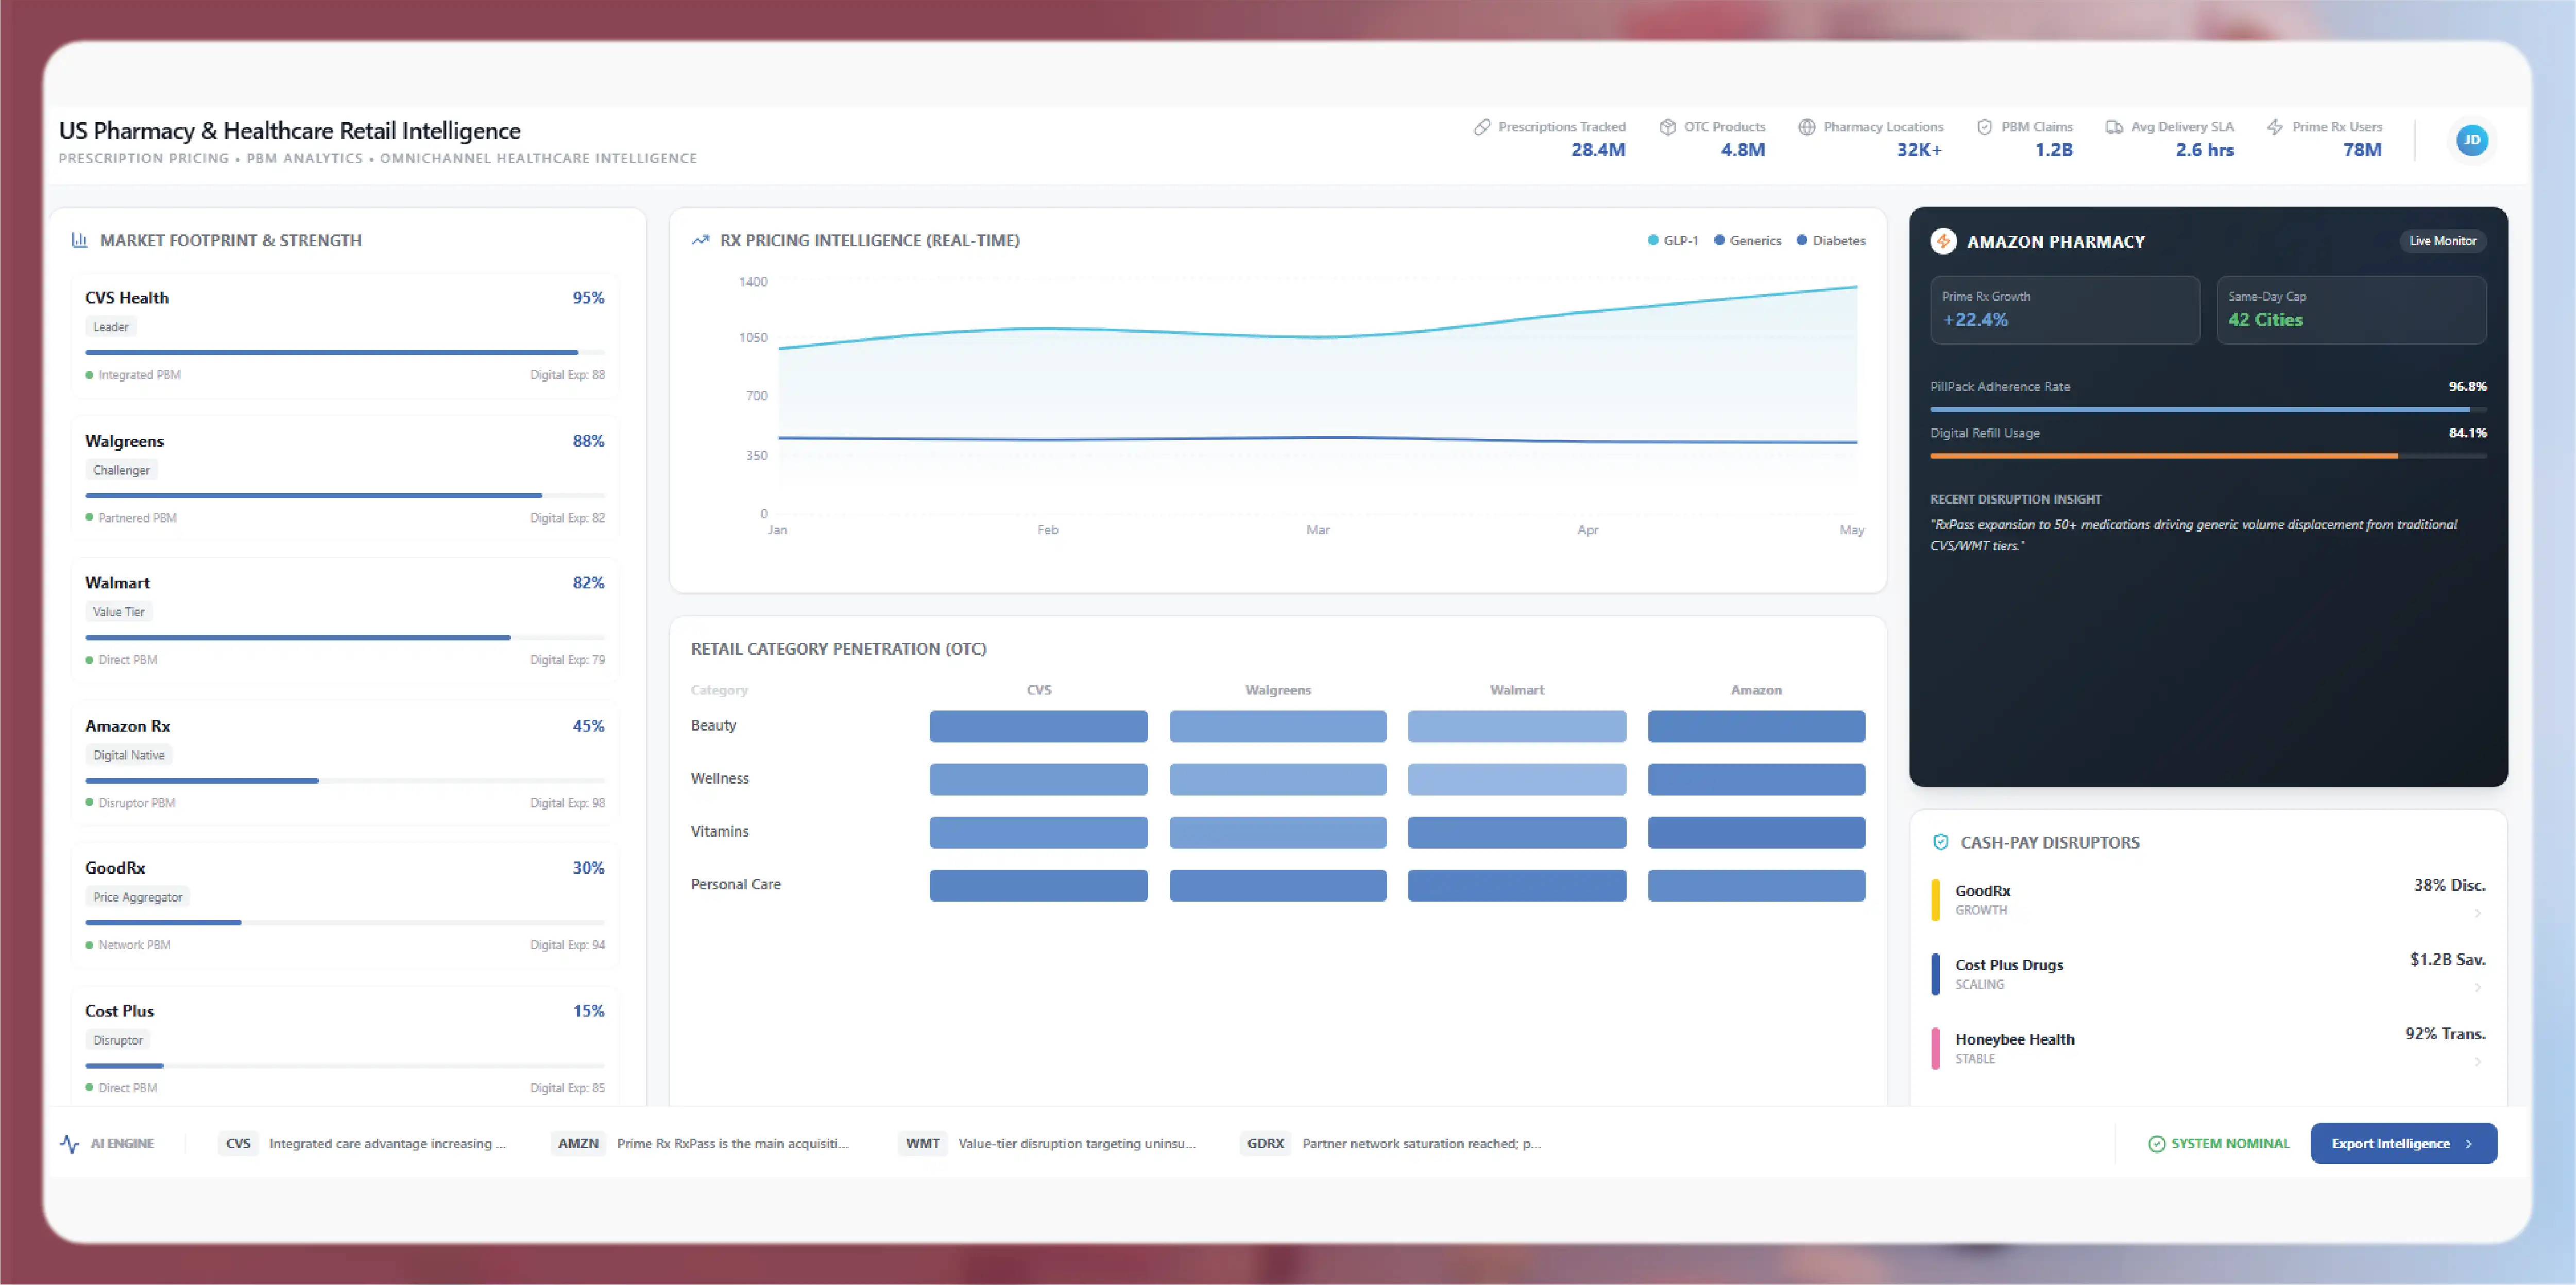Click the Cash-Pay Disruptors shield icon
Viewport: 2576px width, 1285px height.
click(x=1940, y=842)
